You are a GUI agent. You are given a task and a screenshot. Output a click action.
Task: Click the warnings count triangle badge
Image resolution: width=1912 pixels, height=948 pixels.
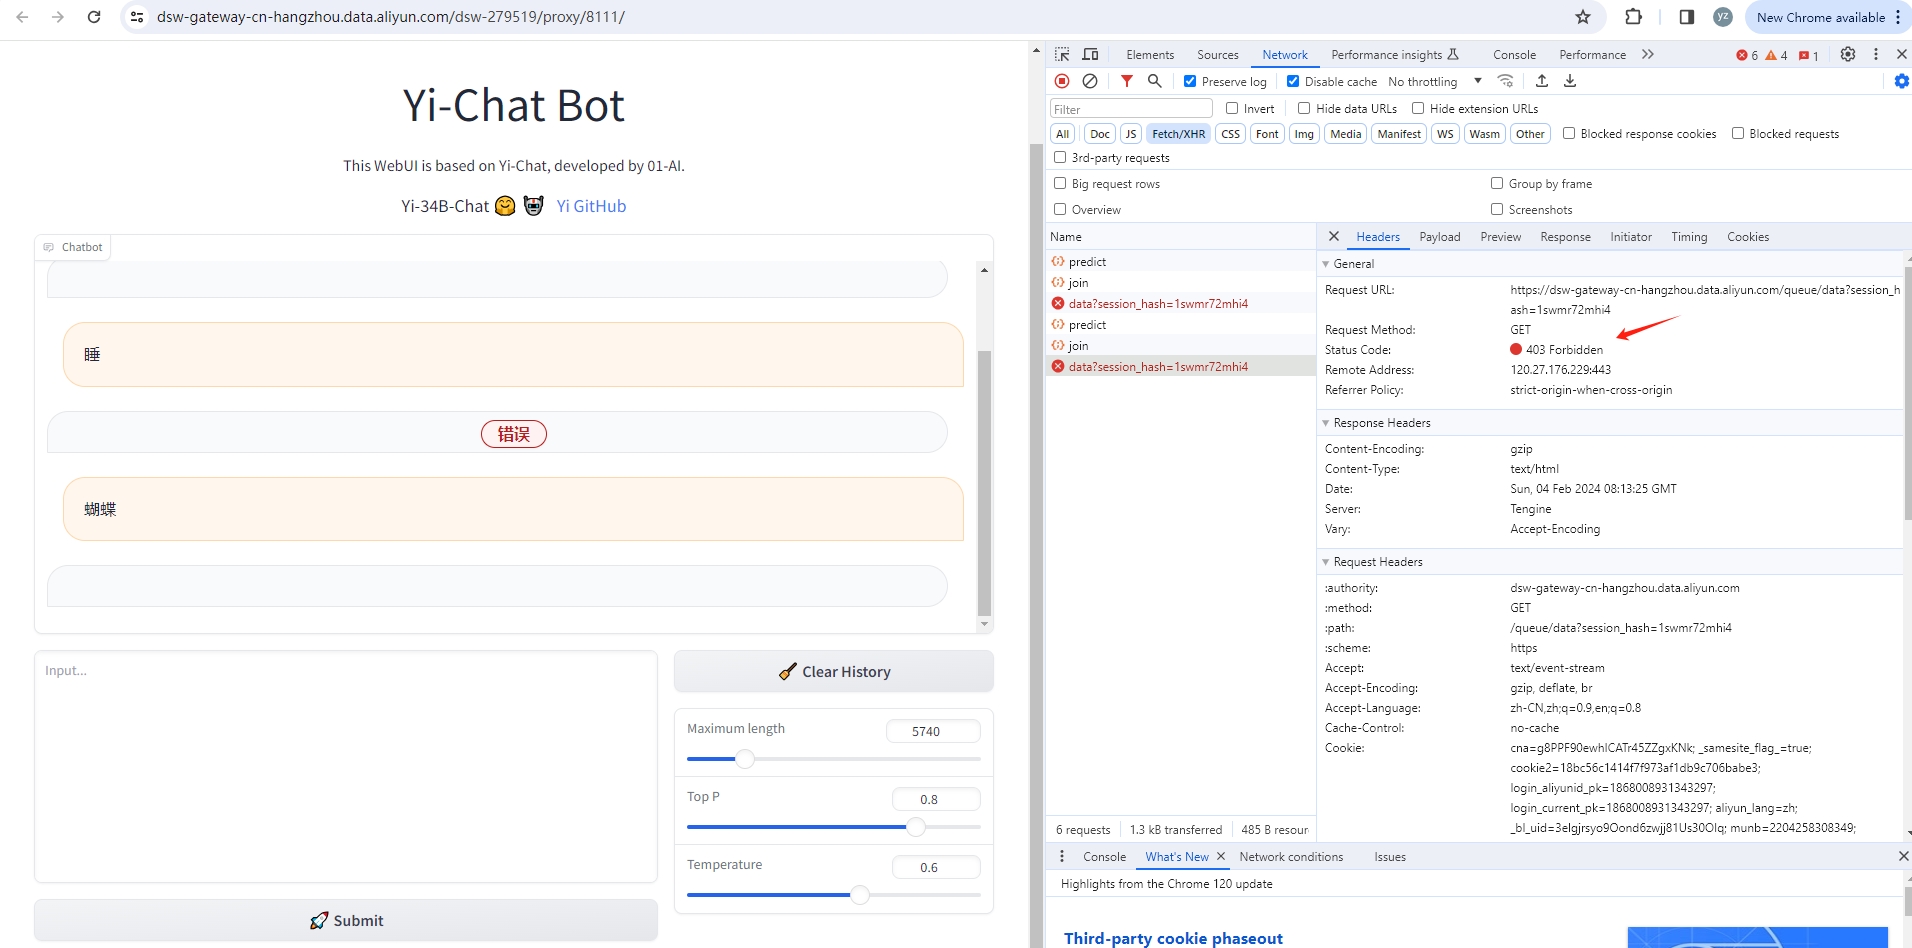(1776, 55)
